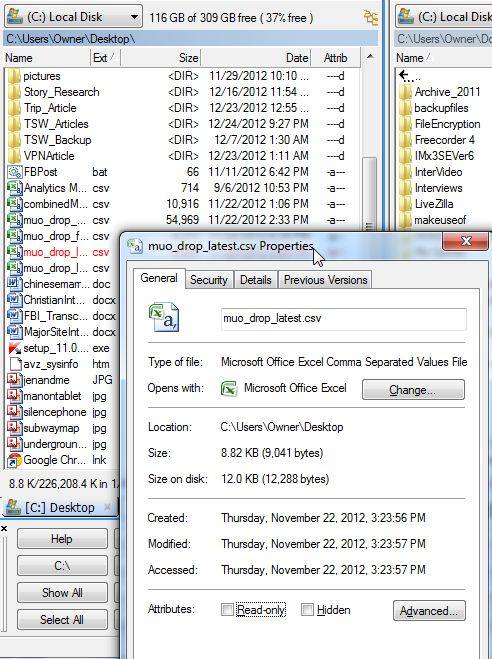The image size is (492, 659).
Task: Select the Story_Research folder icon
Action: pyautogui.click(x=14, y=92)
